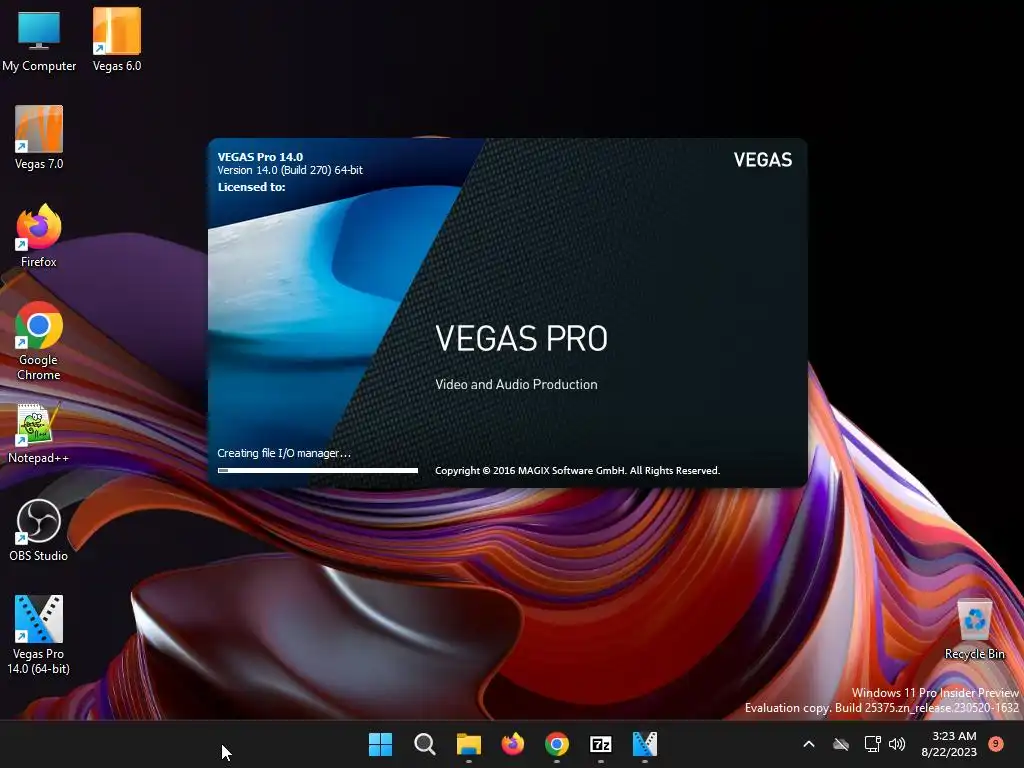Click the cloud sync tray icon

tap(841, 744)
